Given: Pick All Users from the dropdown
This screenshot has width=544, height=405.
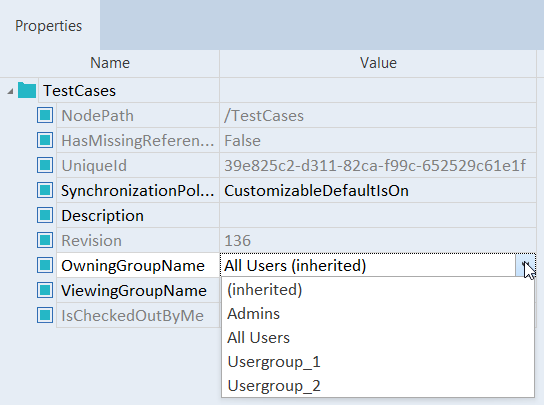Looking at the screenshot, I should pyautogui.click(x=378, y=338).
